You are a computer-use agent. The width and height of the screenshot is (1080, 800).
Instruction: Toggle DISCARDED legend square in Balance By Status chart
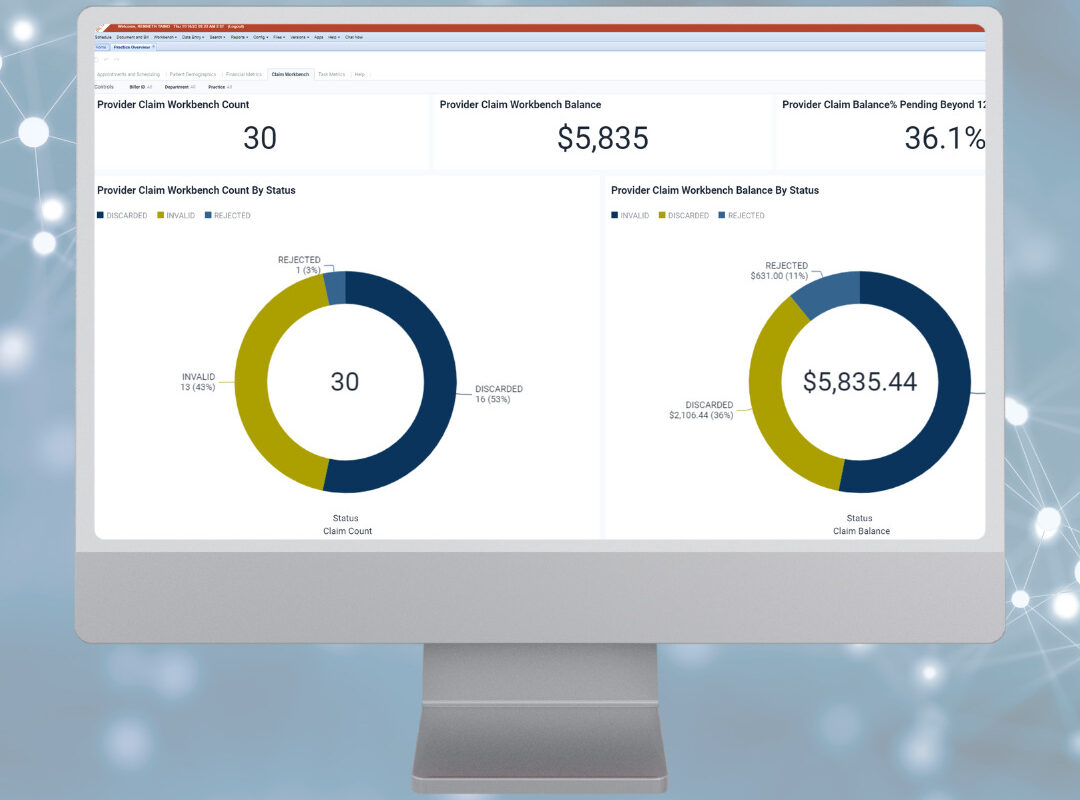[x=662, y=215]
